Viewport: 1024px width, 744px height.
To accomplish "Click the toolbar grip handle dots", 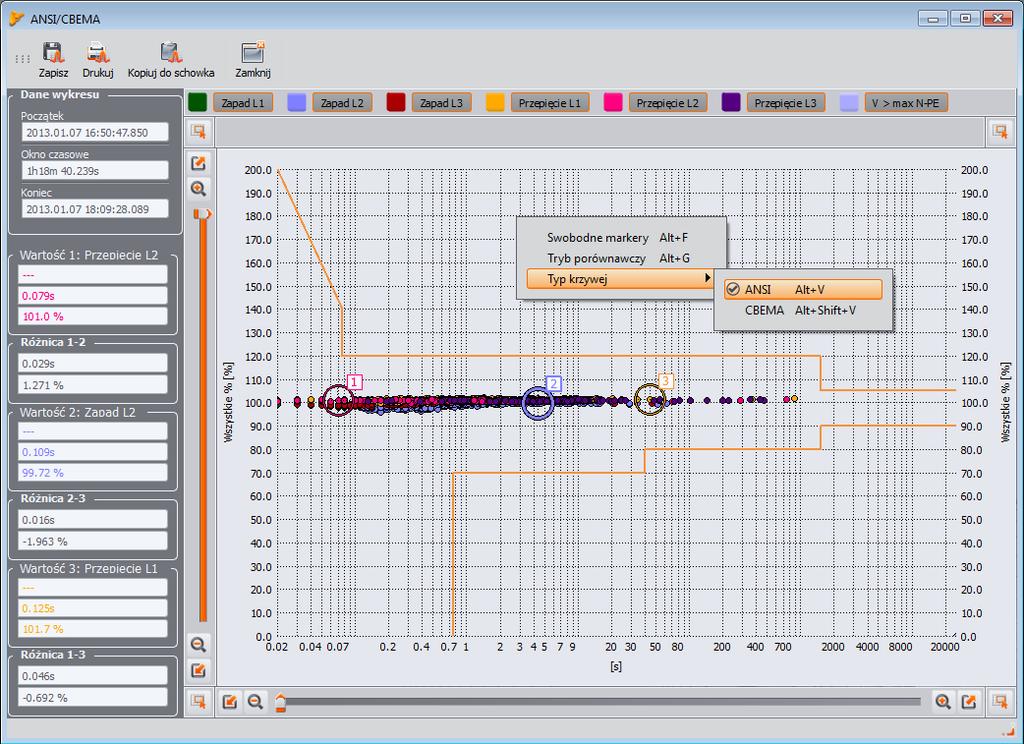I will pyautogui.click(x=22, y=58).
